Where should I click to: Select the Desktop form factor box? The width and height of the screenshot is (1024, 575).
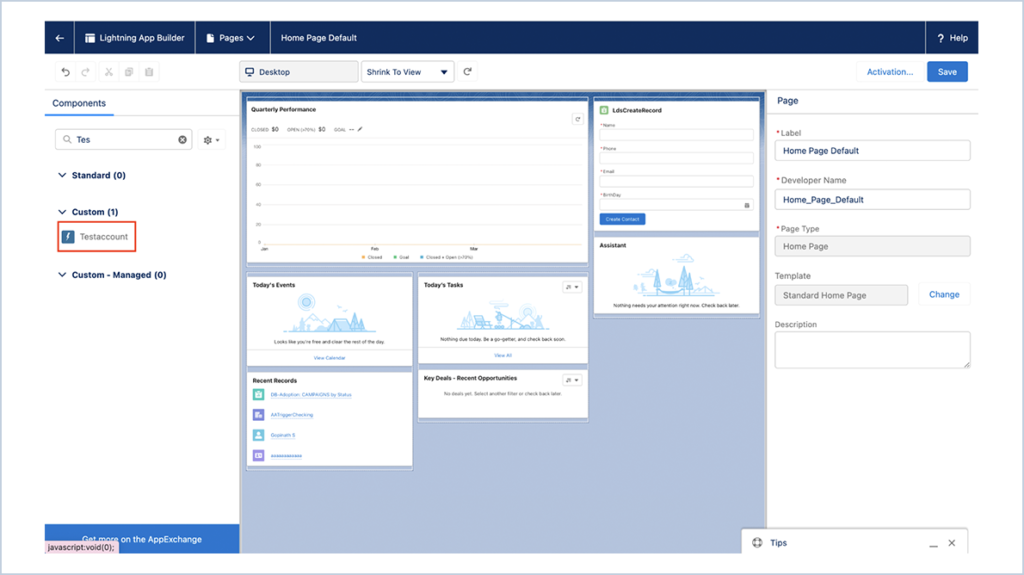tap(298, 72)
